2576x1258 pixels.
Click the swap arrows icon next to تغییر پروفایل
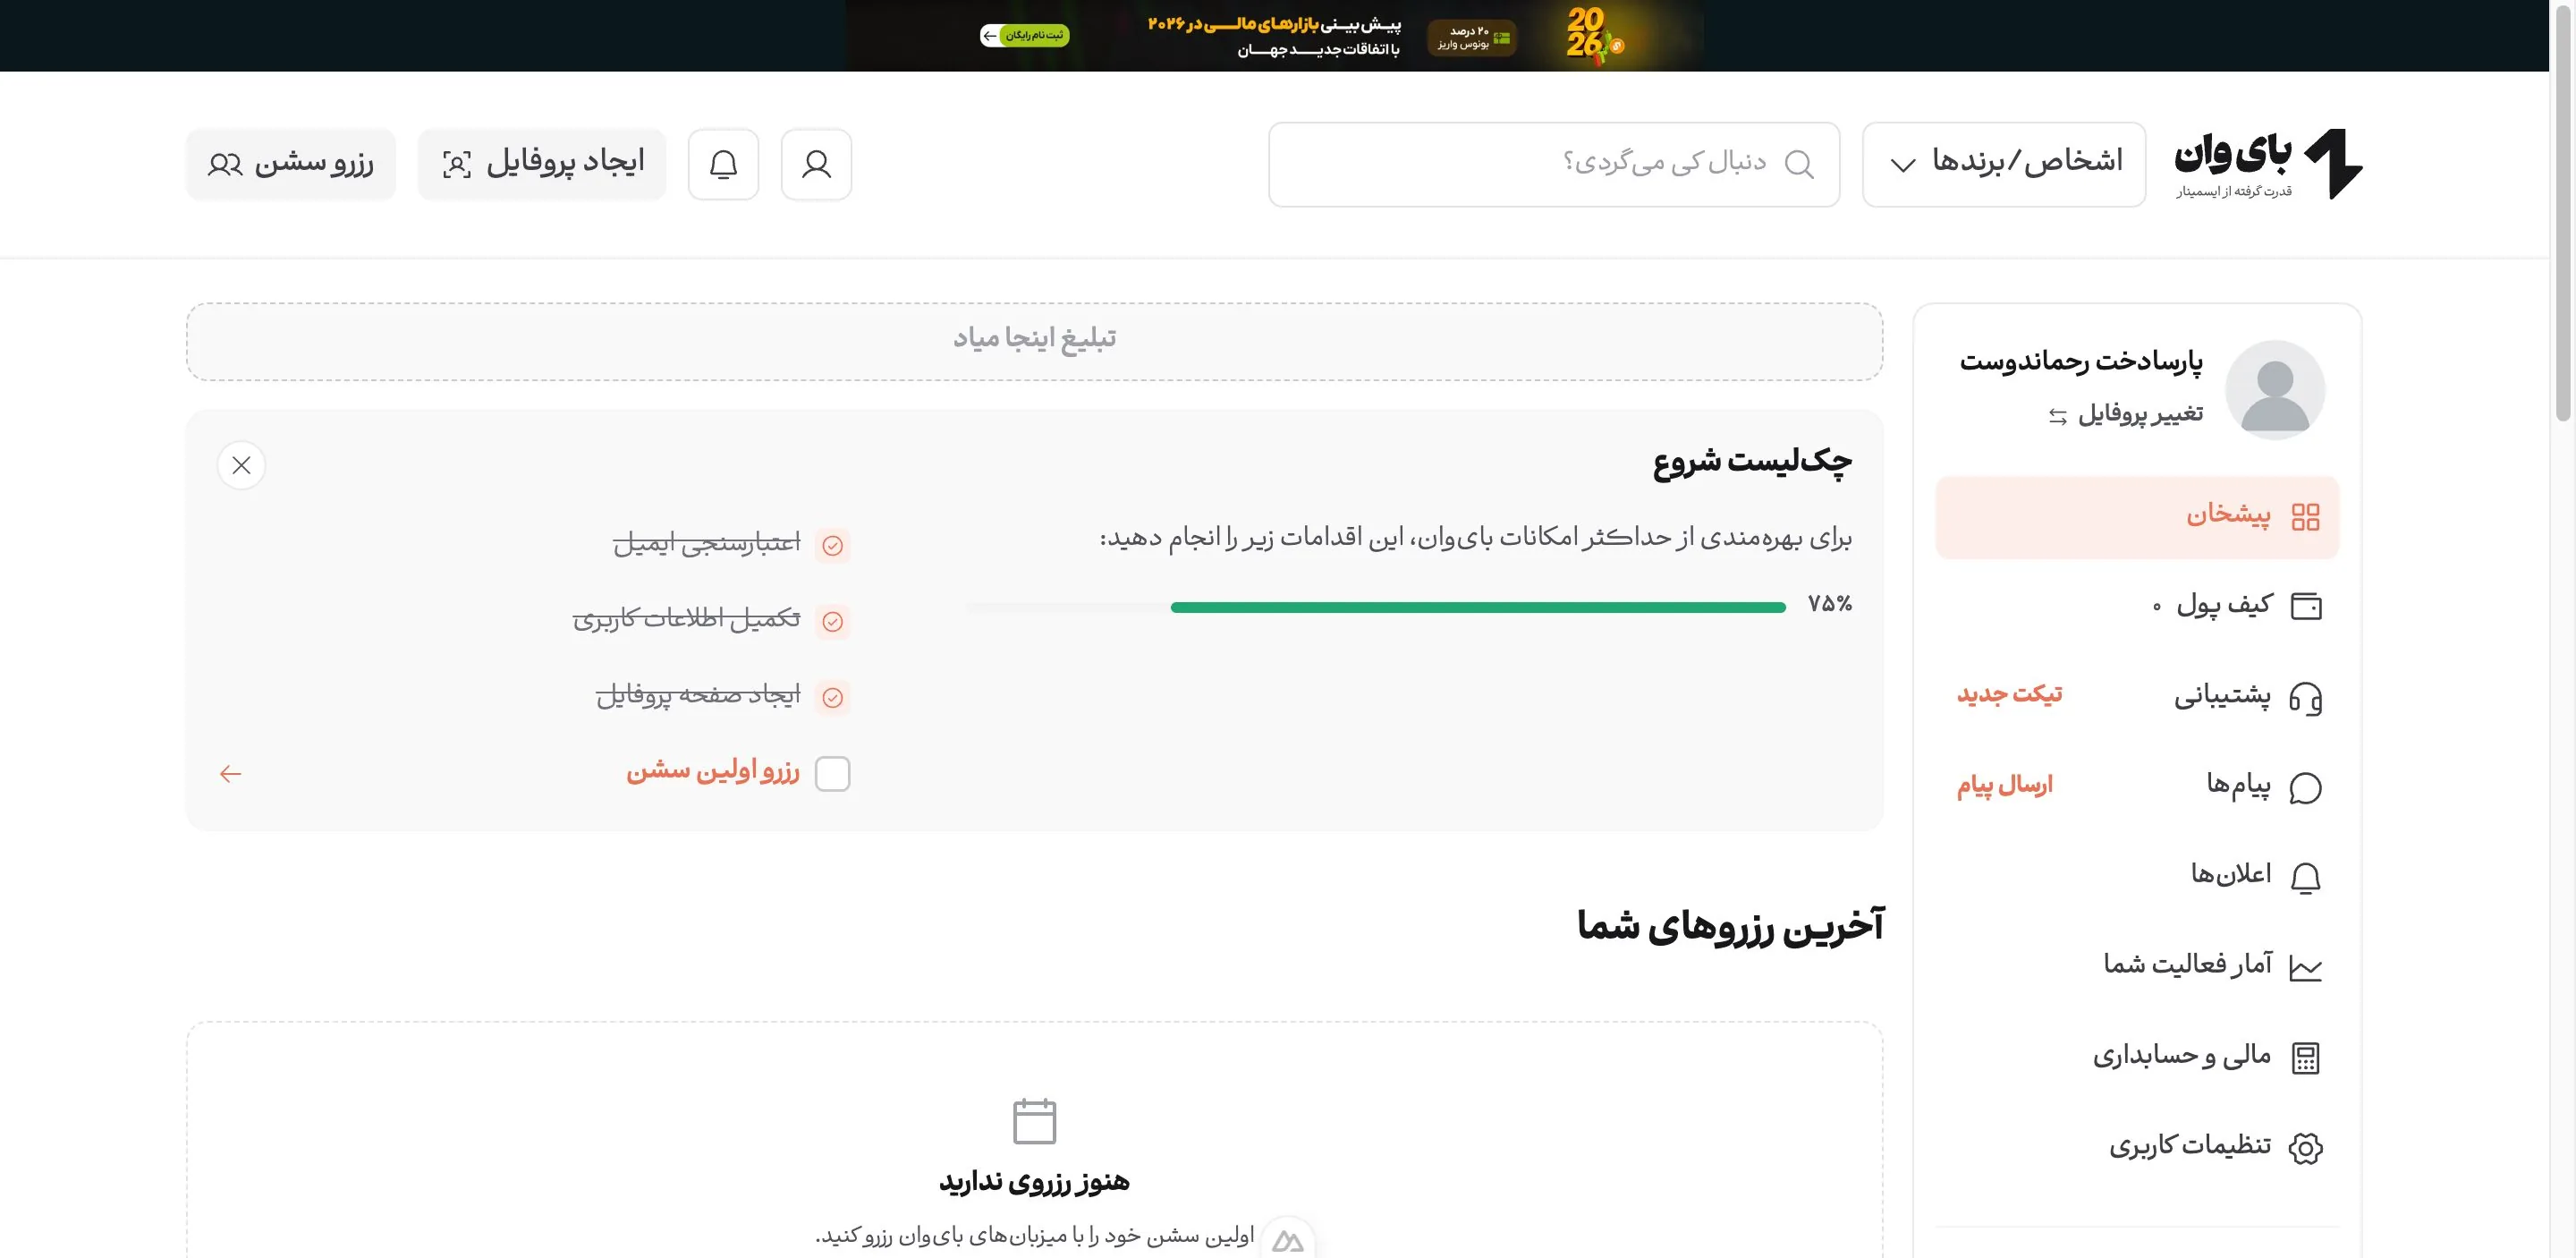[2057, 416]
